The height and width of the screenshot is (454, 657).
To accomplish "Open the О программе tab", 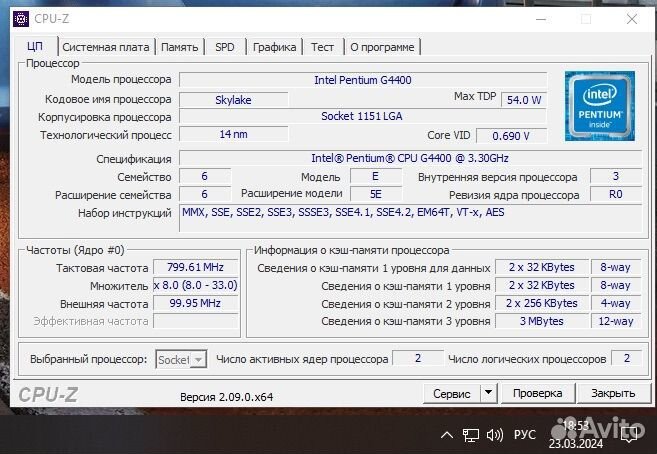I will tap(382, 47).
